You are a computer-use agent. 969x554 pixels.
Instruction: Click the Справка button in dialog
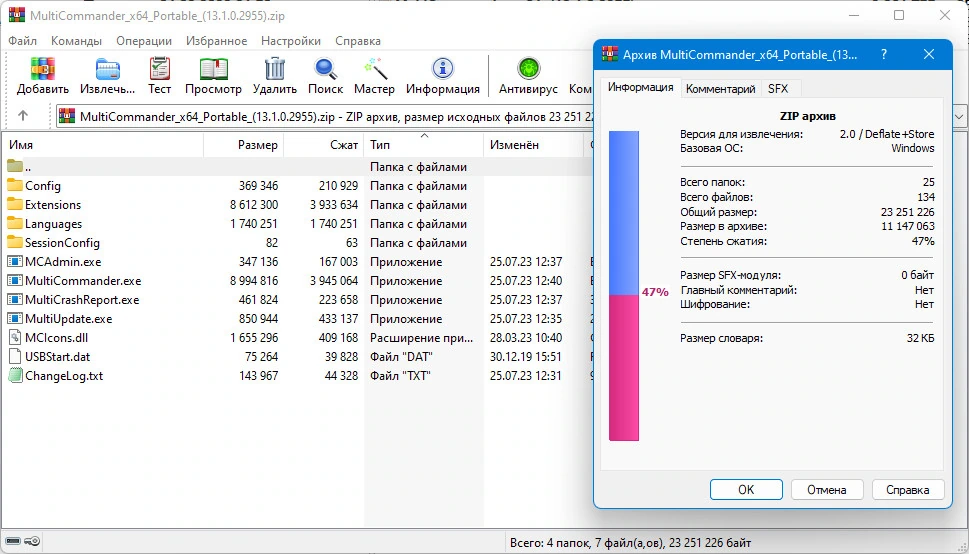coord(907,490)
